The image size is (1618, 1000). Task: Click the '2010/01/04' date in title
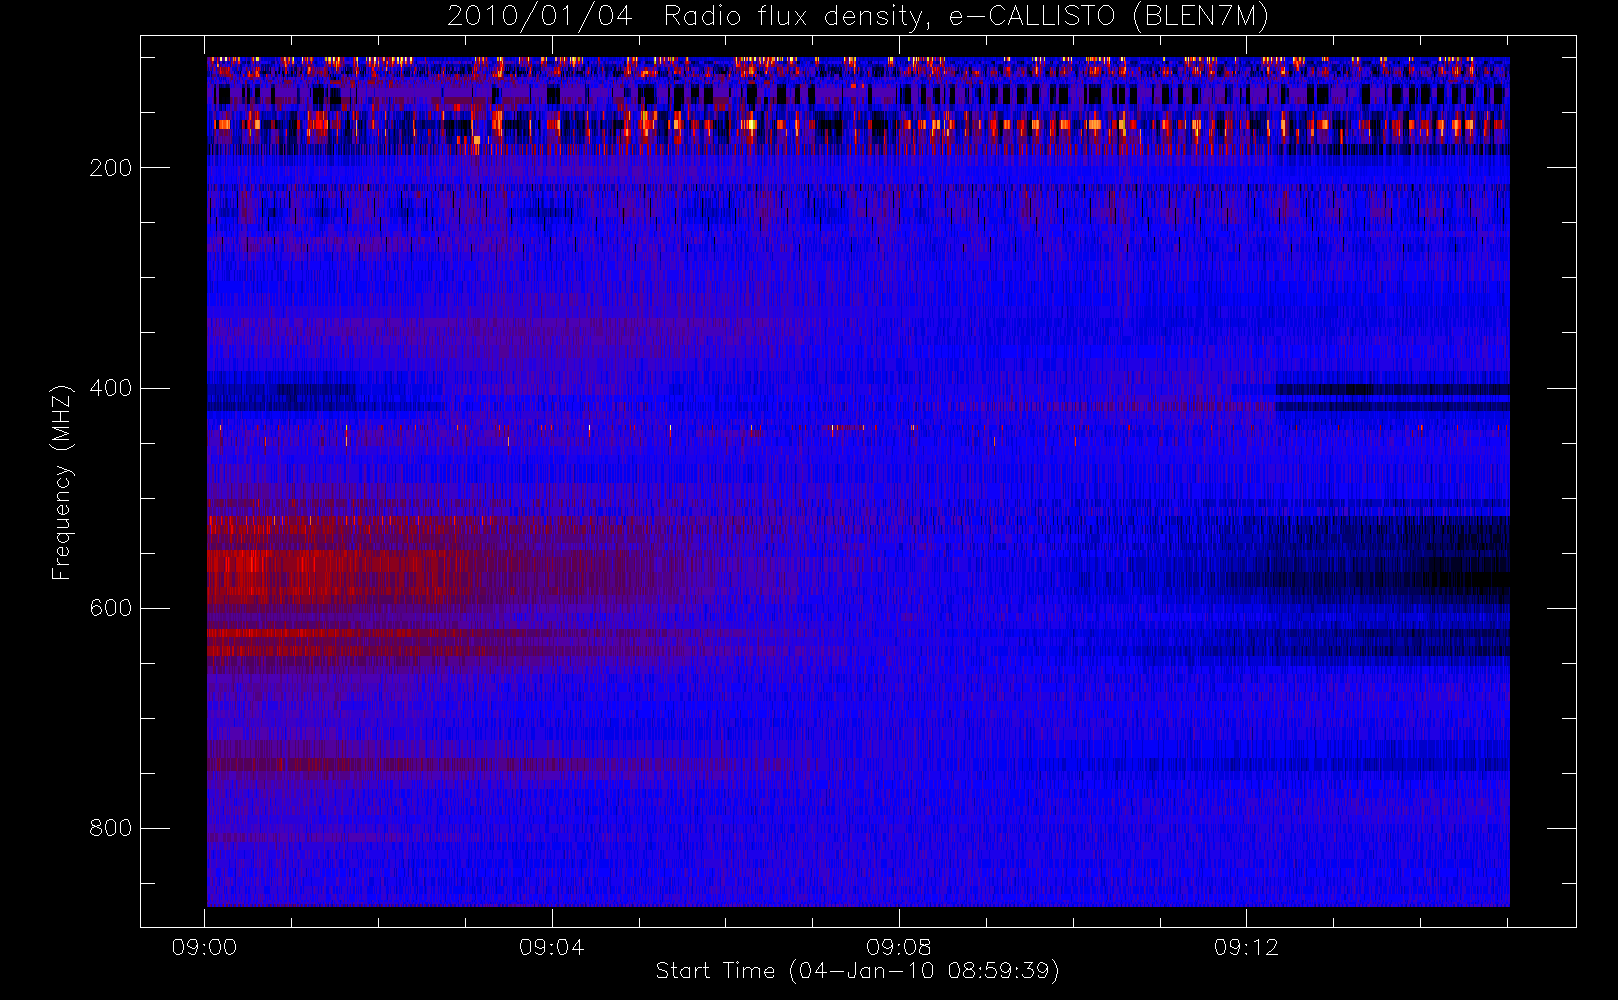(539, 17)
